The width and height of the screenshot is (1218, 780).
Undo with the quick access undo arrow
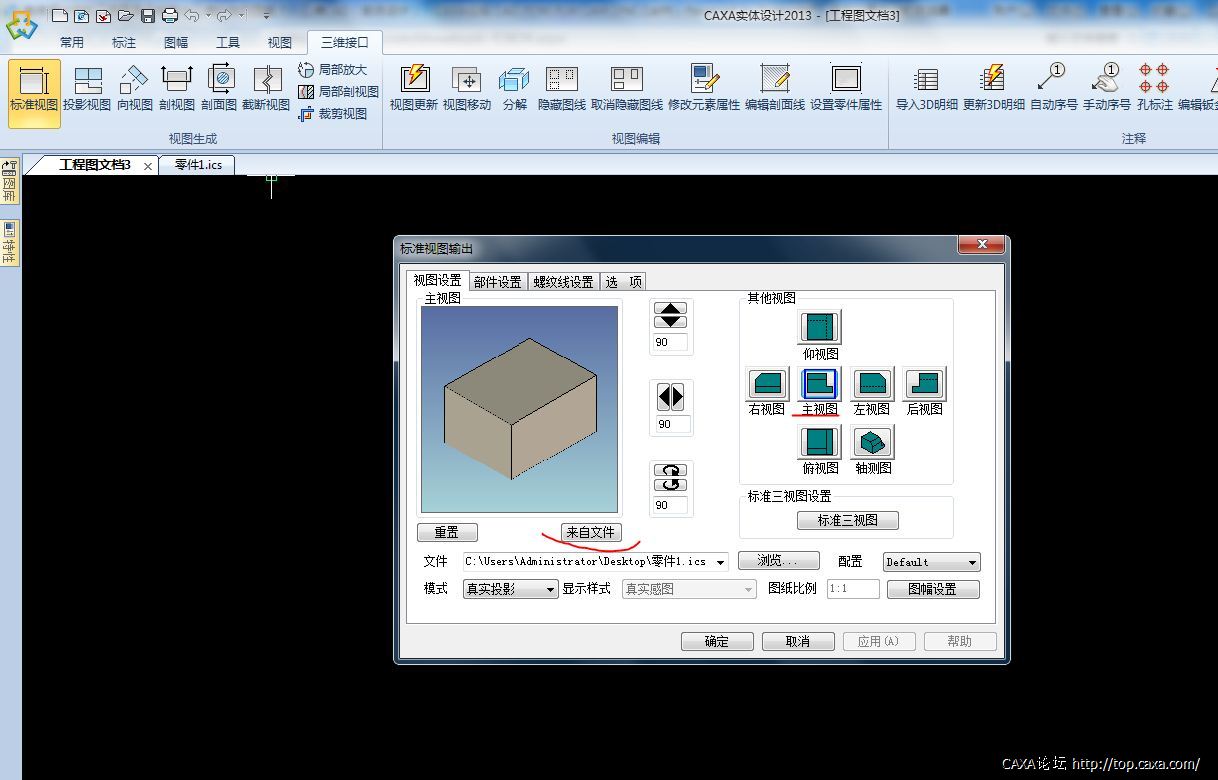192,15
